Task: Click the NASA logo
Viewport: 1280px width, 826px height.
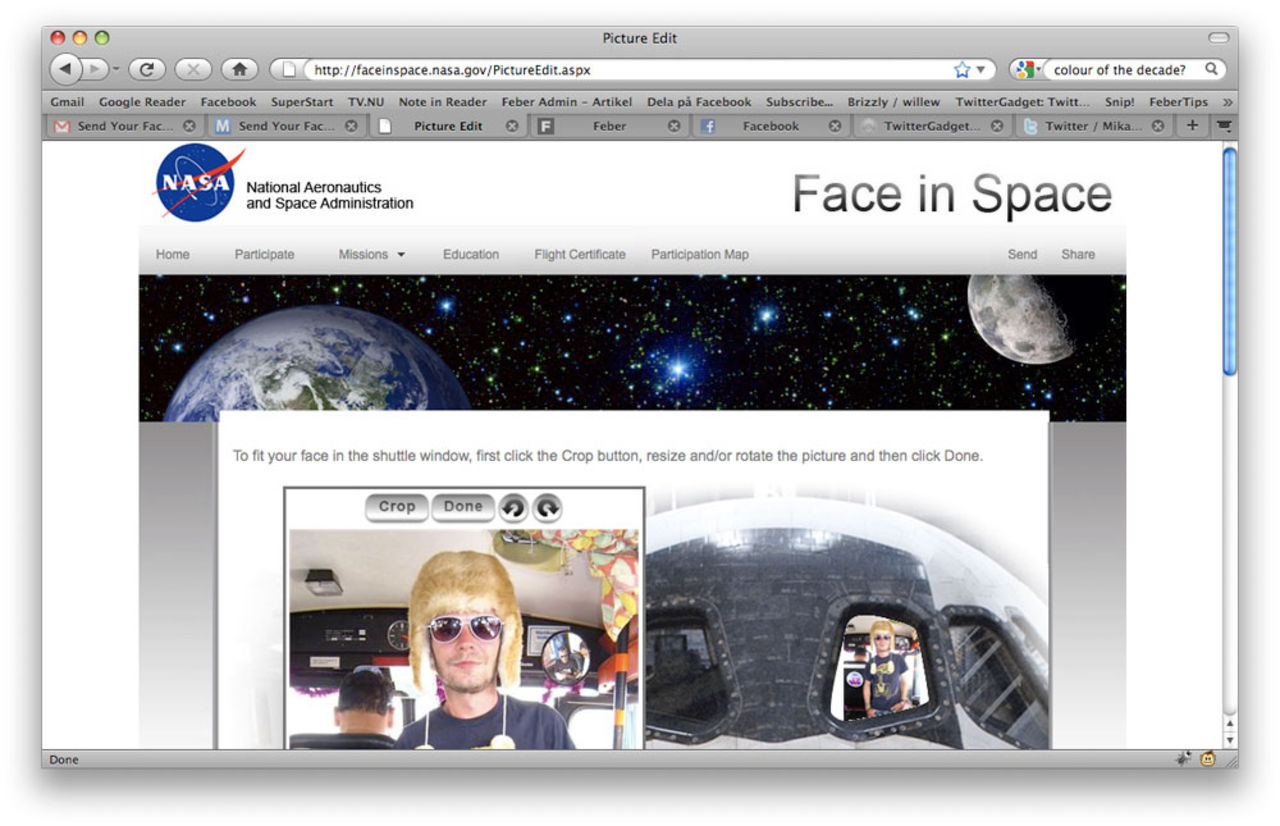Action: [x=197, y=182]
